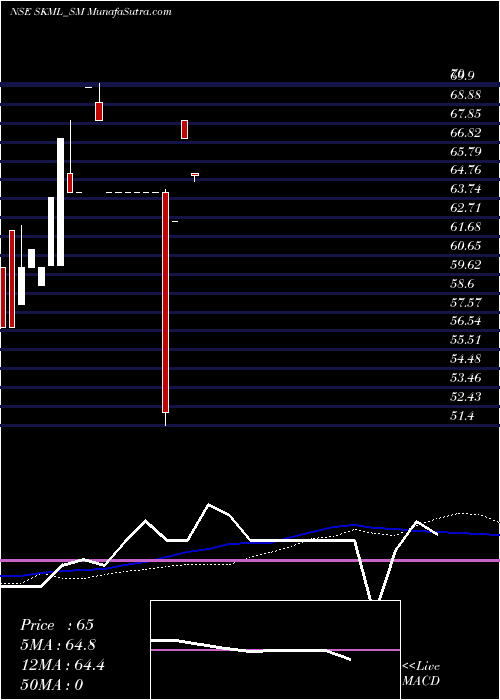This screenshot has width=500, height=700.
Task: Click the Price : 65 readout
Action: pos(57,625)
